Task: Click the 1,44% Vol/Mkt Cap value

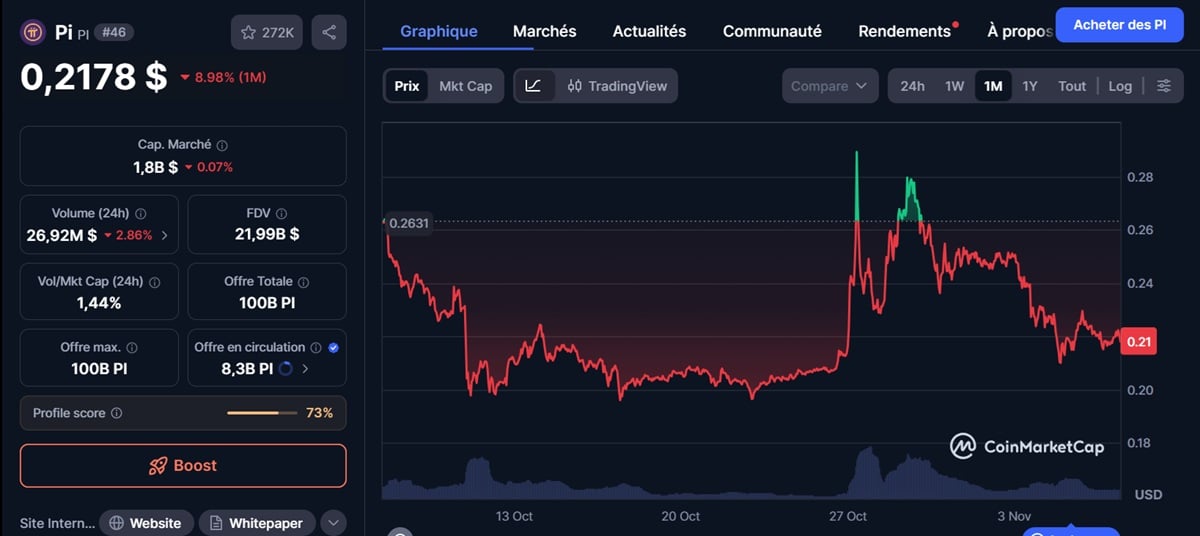Action: pos(98,302)
